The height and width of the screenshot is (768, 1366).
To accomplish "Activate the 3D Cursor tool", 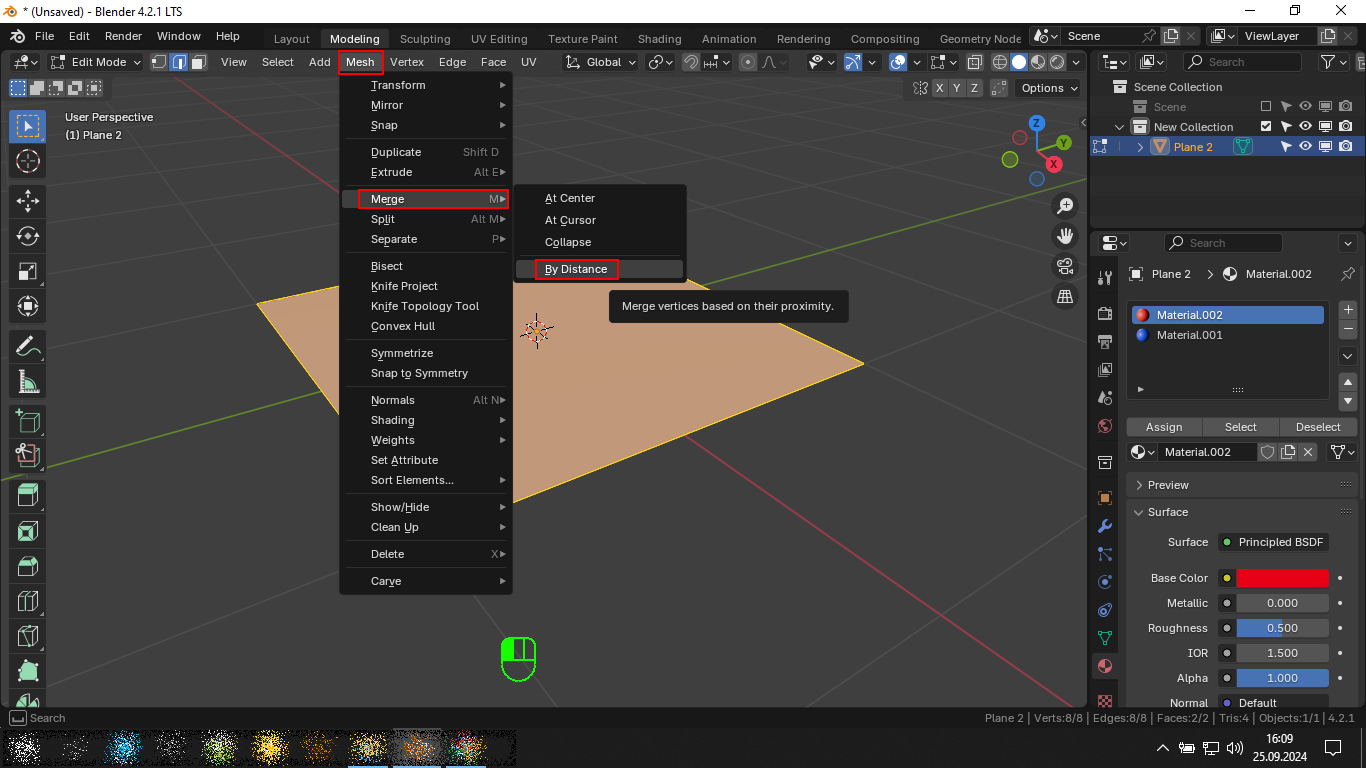I will click(x=28, y=161).
